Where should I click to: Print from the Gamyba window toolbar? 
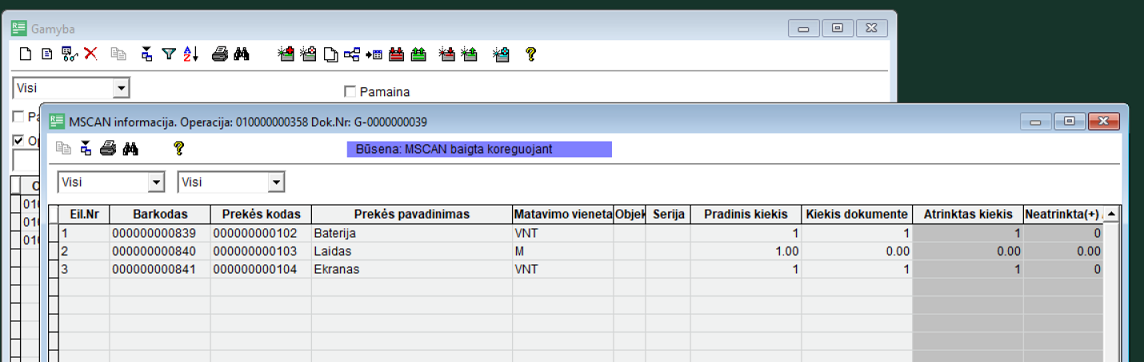point(220,53)
